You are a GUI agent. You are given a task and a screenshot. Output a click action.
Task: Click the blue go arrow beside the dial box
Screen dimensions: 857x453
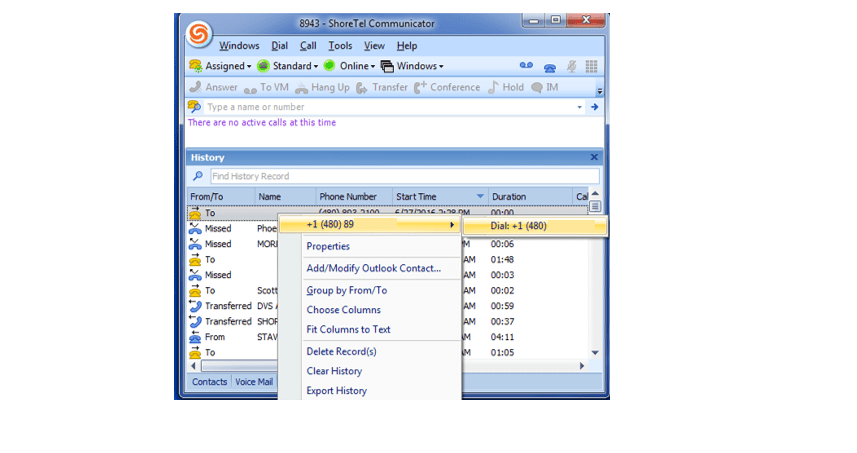595,107
